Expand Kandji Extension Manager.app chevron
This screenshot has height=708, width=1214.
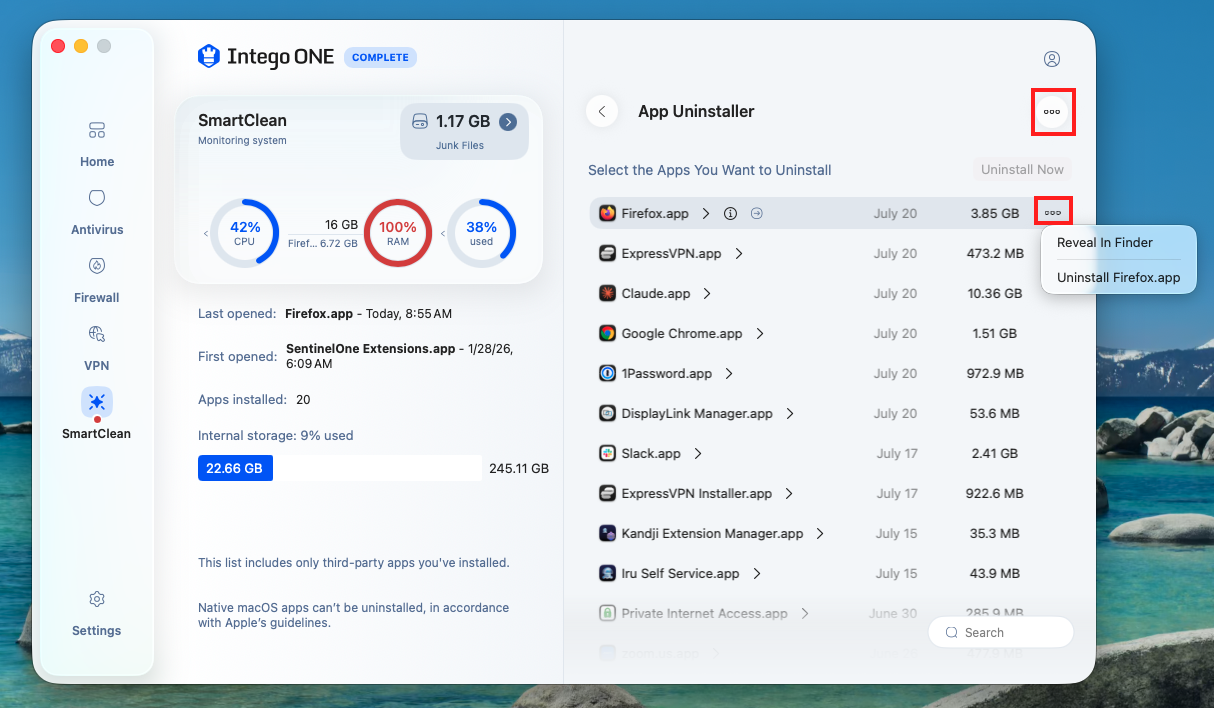[x=820, y=533]
